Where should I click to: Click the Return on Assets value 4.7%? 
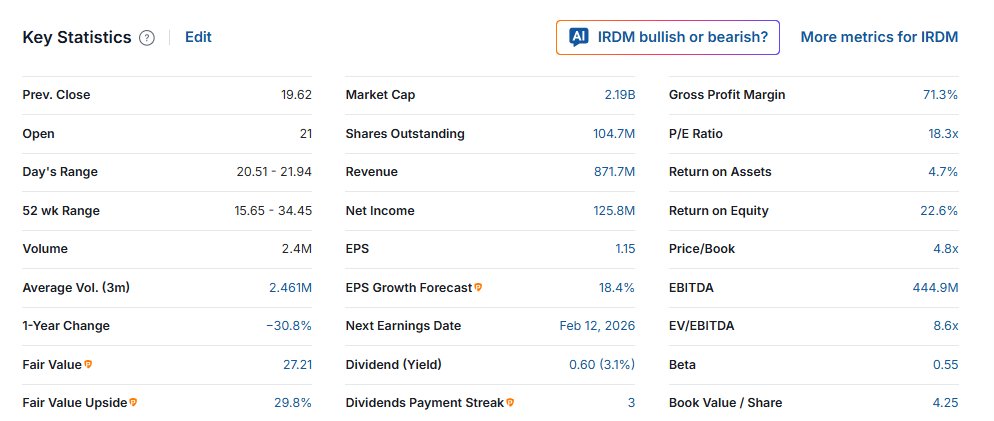(x=944, y=172)
